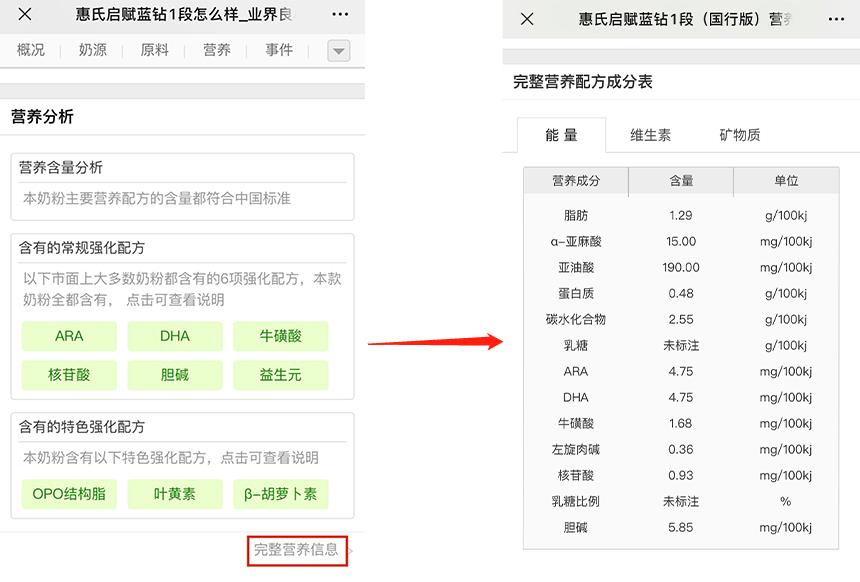Screen dimensions: 860x582
Task: Open the 益生元 tag description
Action: tap(281, 375)
